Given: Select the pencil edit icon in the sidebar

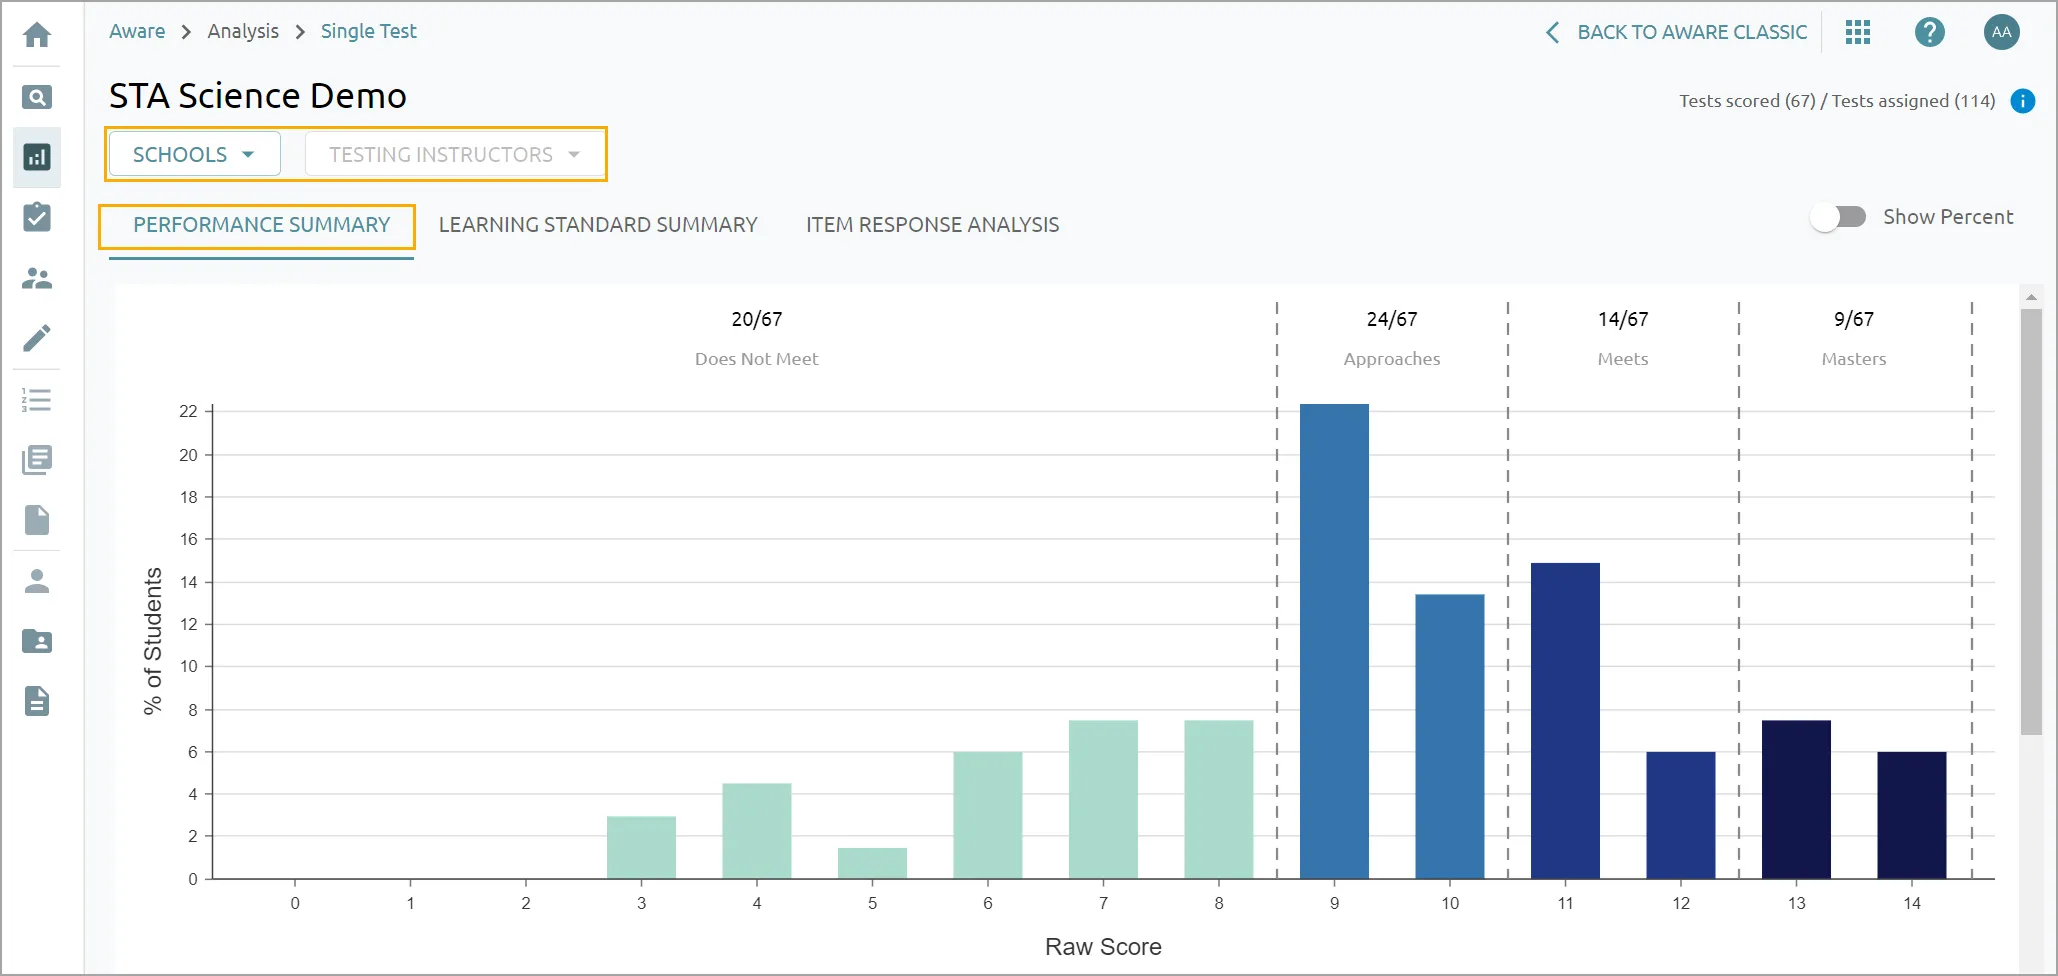Looking at the screenshot, I should (x=37, y=339).
